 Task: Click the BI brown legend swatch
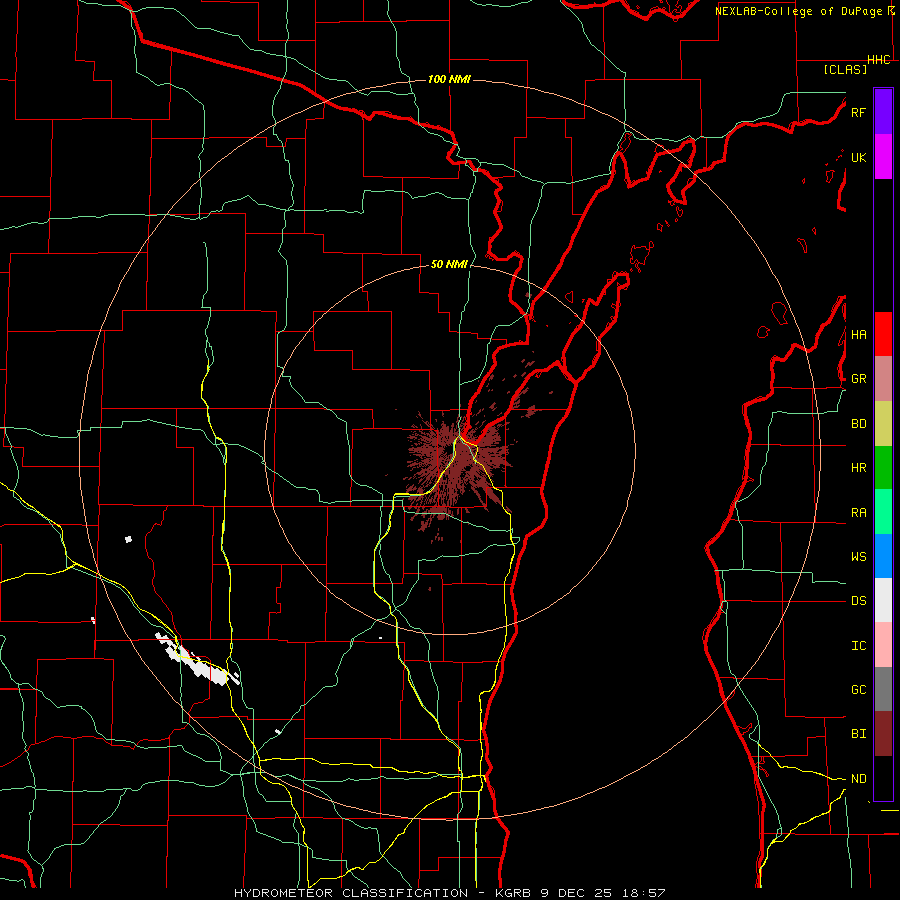tap(883, 734)
